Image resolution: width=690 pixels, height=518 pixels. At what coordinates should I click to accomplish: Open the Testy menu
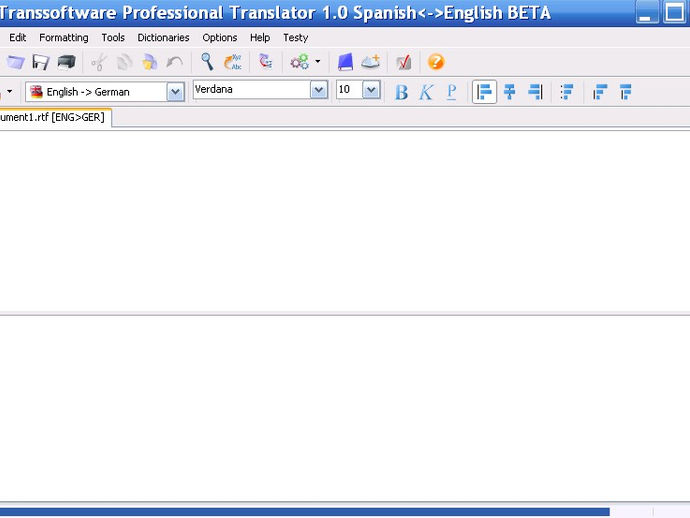click(x=295, y=38)
